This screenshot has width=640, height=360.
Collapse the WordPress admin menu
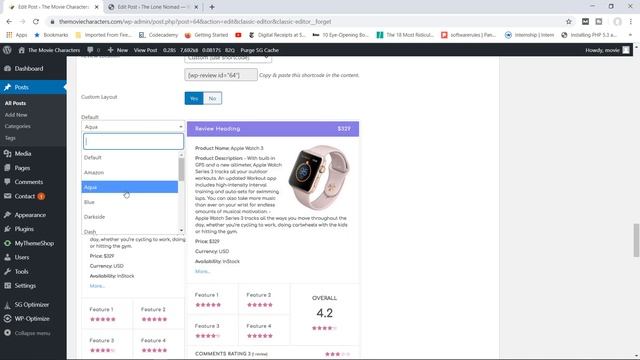(33, 333)
